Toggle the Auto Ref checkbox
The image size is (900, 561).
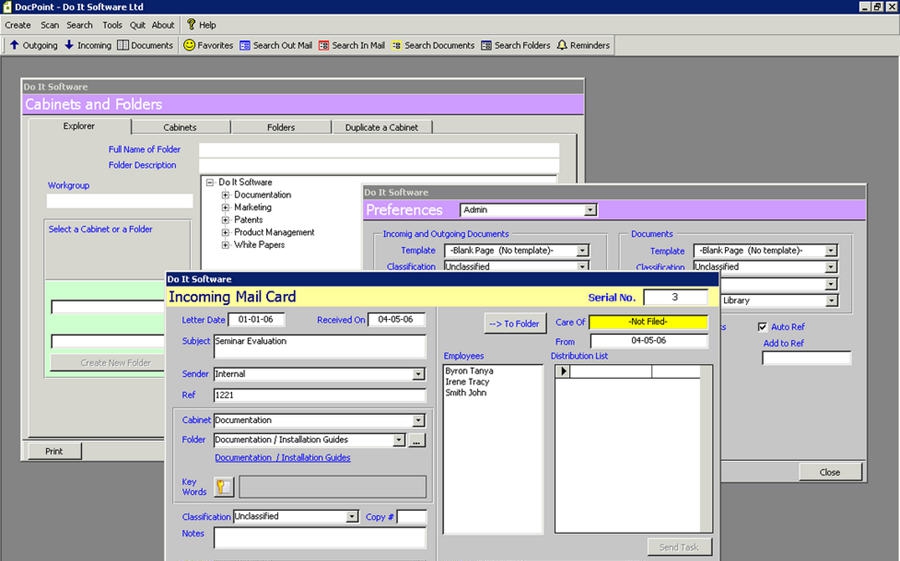763,326
